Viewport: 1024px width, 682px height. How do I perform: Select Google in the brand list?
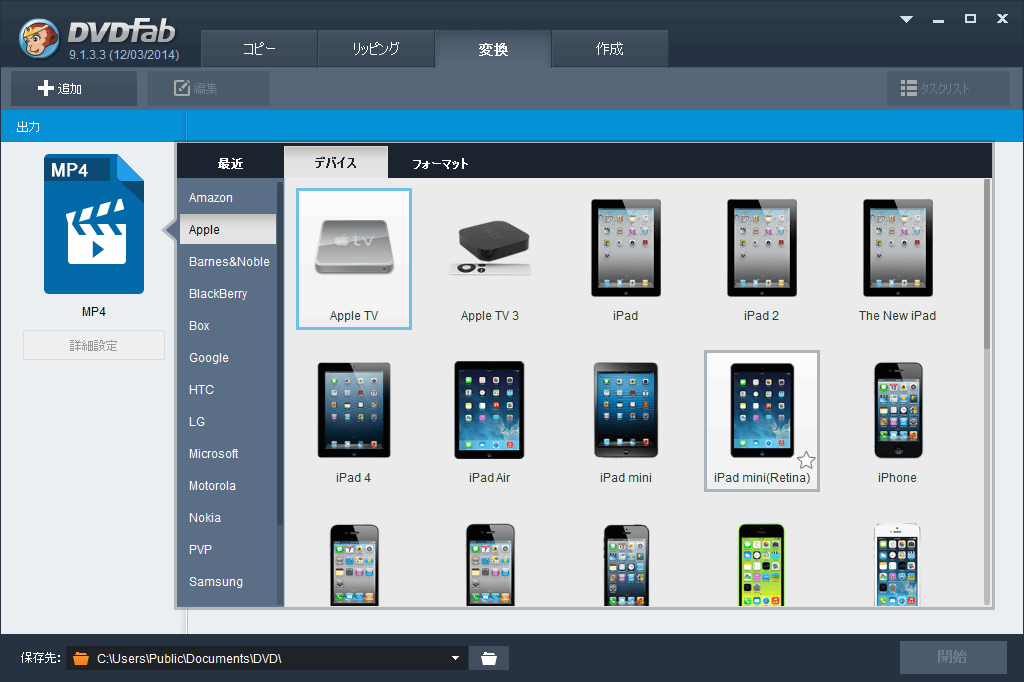228,357
